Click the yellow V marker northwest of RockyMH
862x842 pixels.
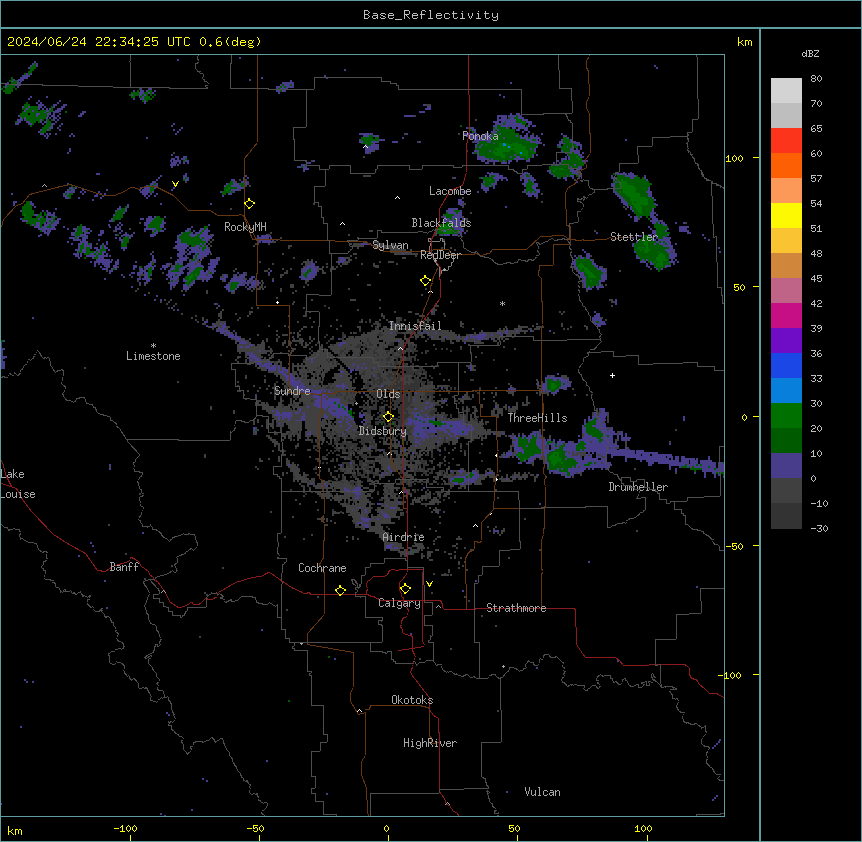pos(175,184)
